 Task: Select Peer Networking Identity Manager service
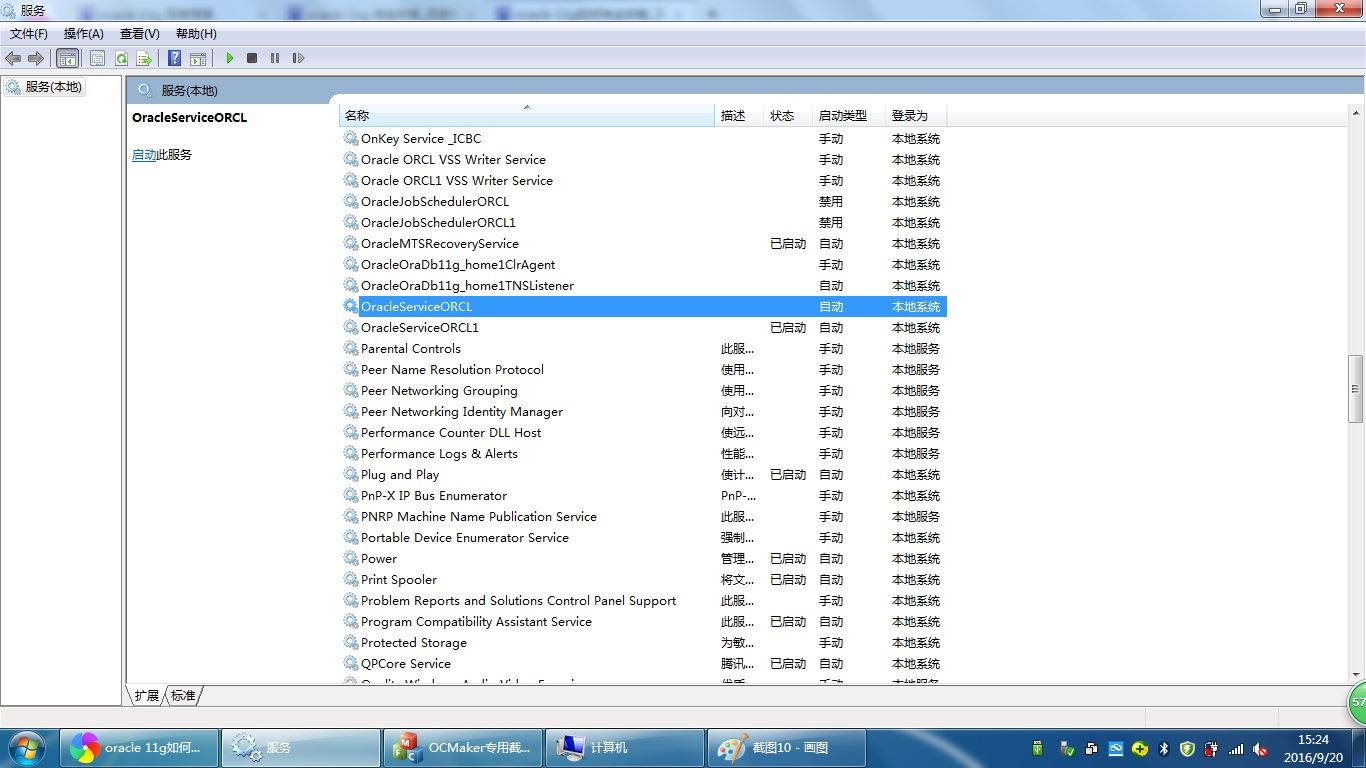tap(643, 412)
